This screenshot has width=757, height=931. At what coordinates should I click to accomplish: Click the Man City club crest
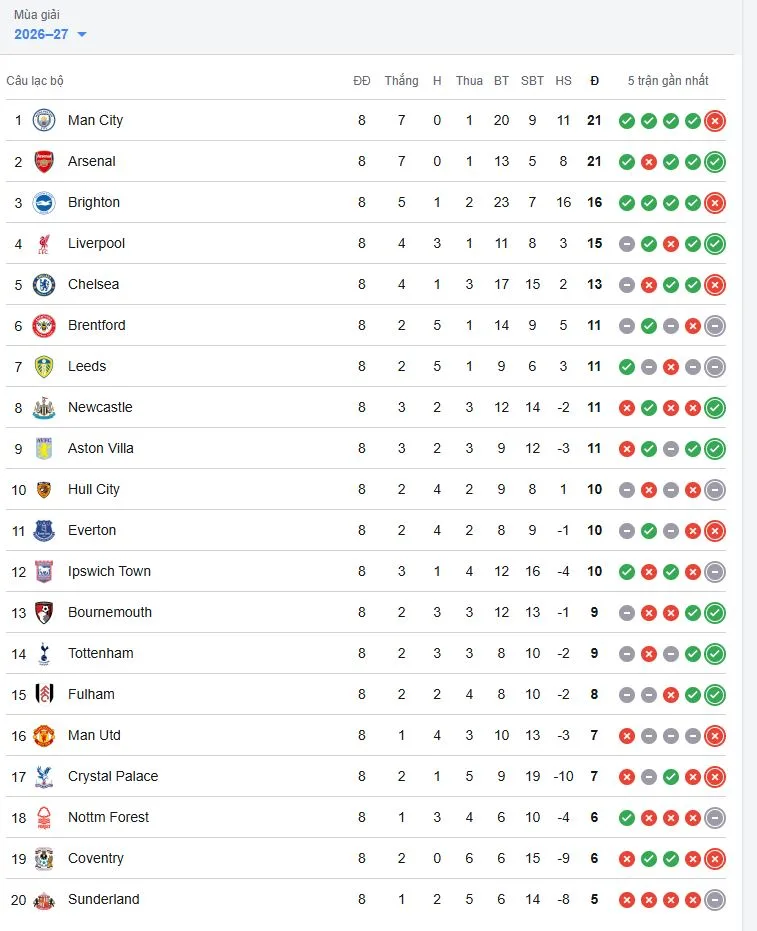[x=44, y=121]
